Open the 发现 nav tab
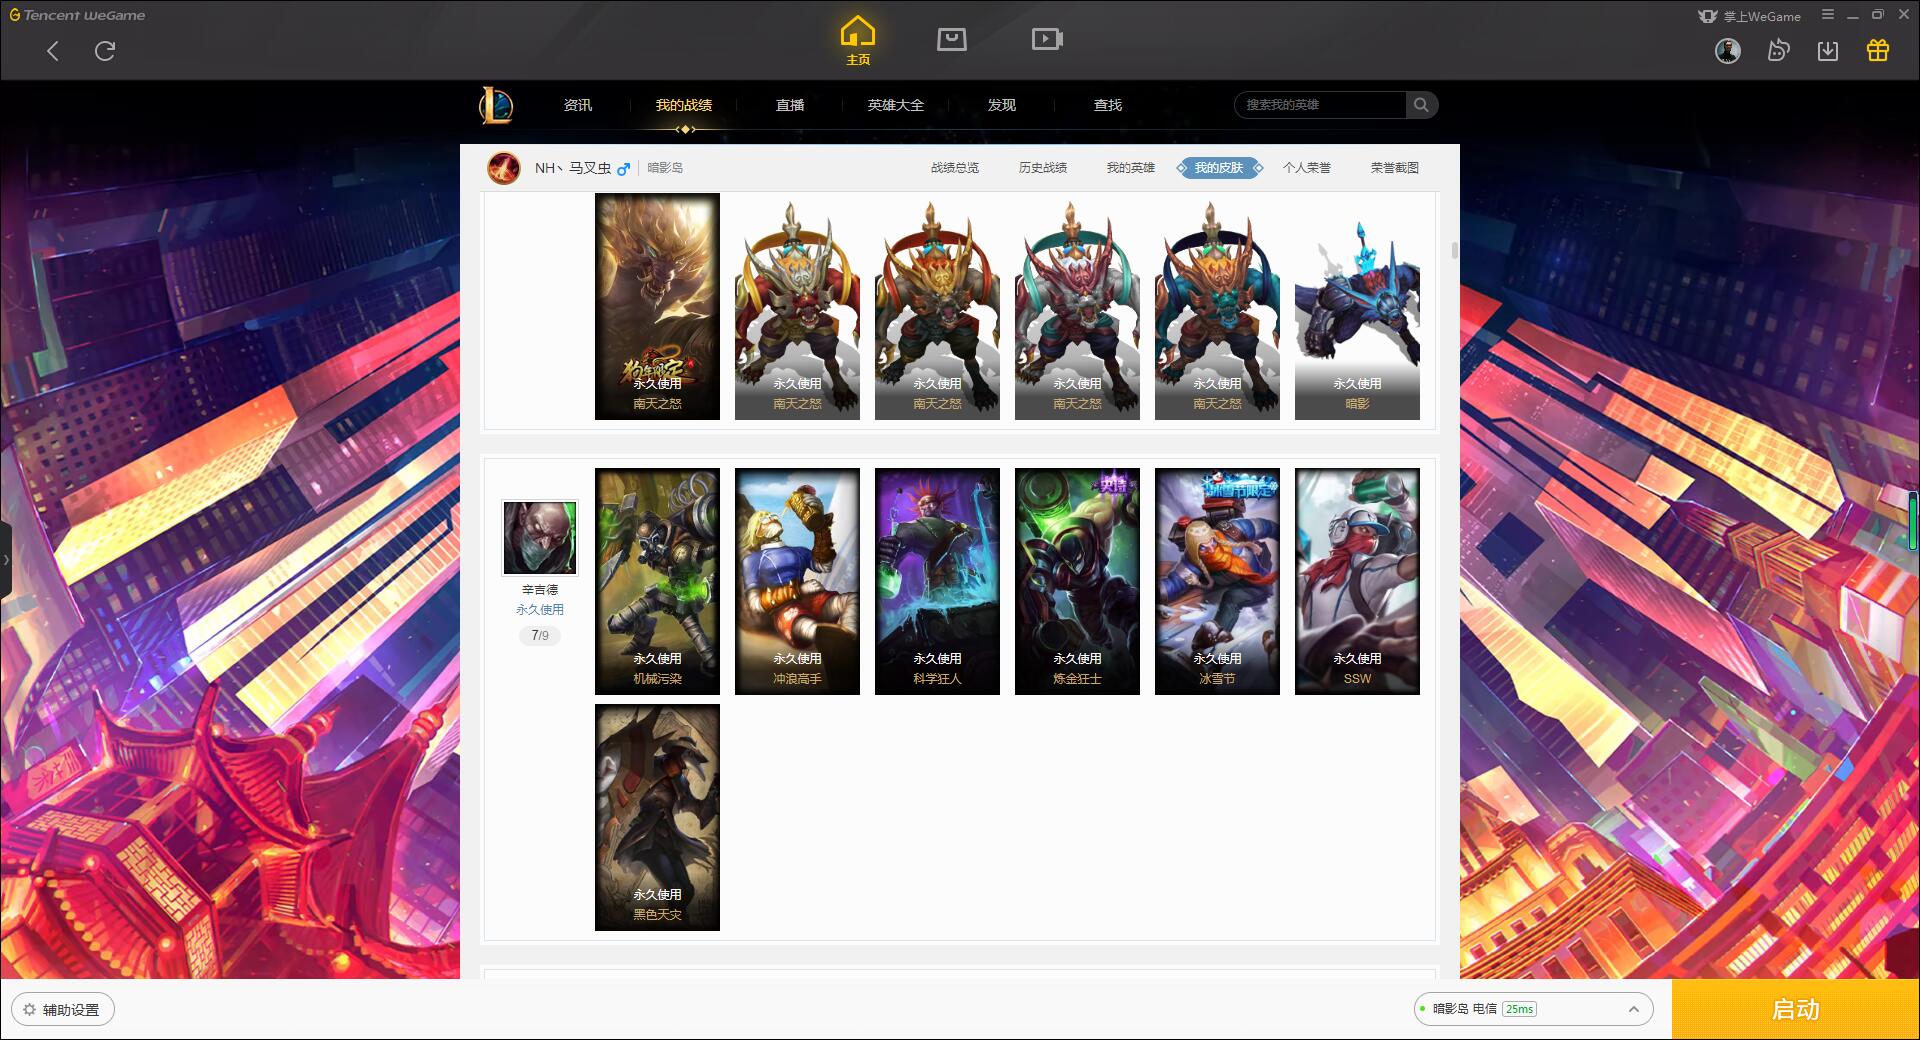The image size is (1920, 1040). [1002, 105]
